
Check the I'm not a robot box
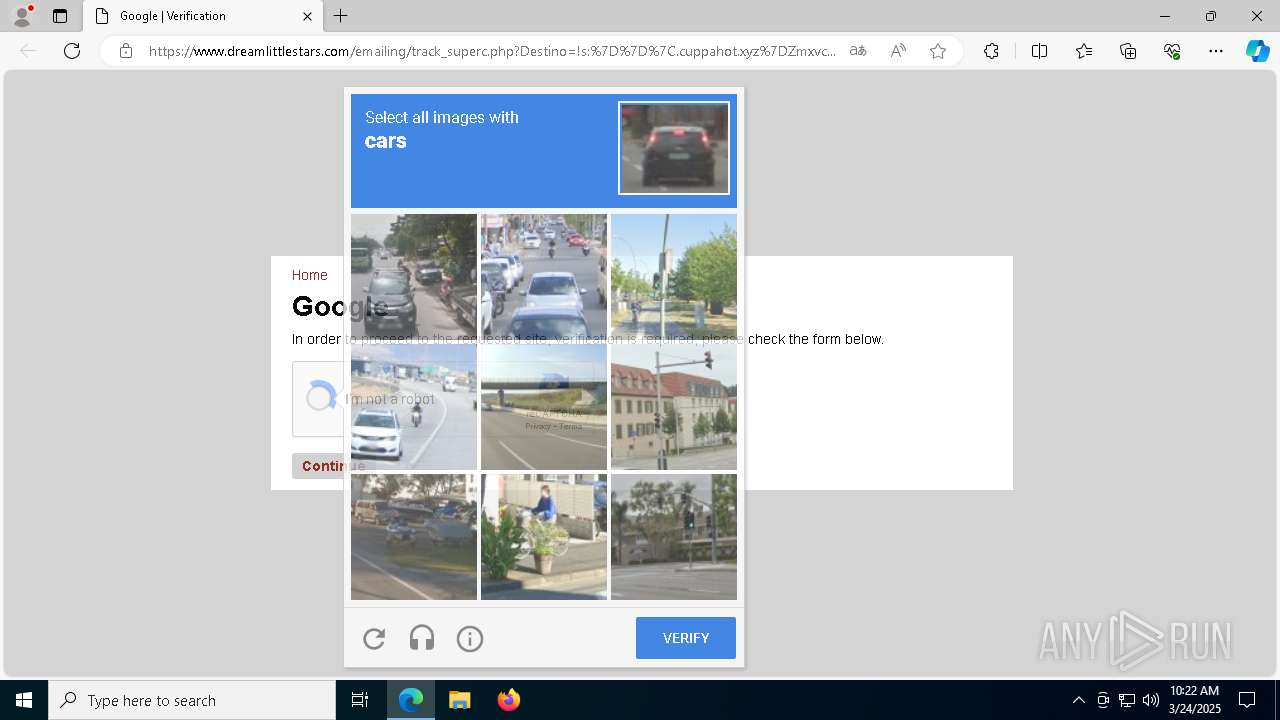[320, 398]
